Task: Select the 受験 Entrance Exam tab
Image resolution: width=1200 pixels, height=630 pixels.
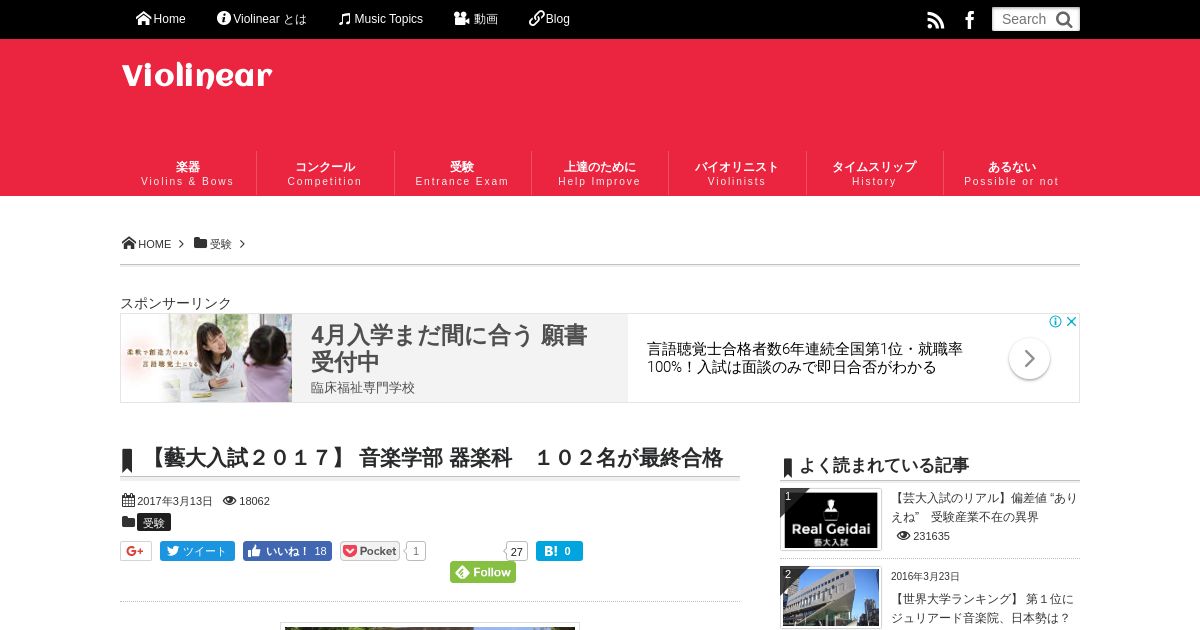Action: 462,173
